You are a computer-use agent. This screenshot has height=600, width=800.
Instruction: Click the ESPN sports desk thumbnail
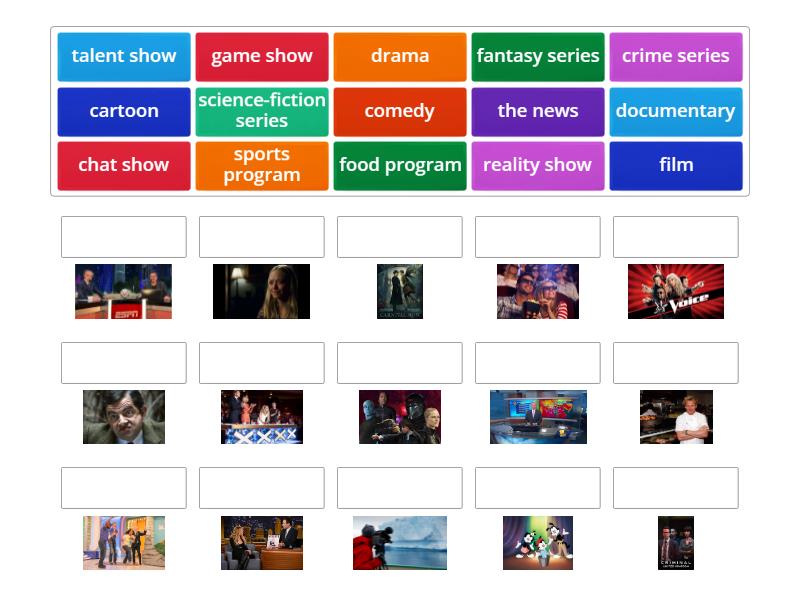point(122,292)
